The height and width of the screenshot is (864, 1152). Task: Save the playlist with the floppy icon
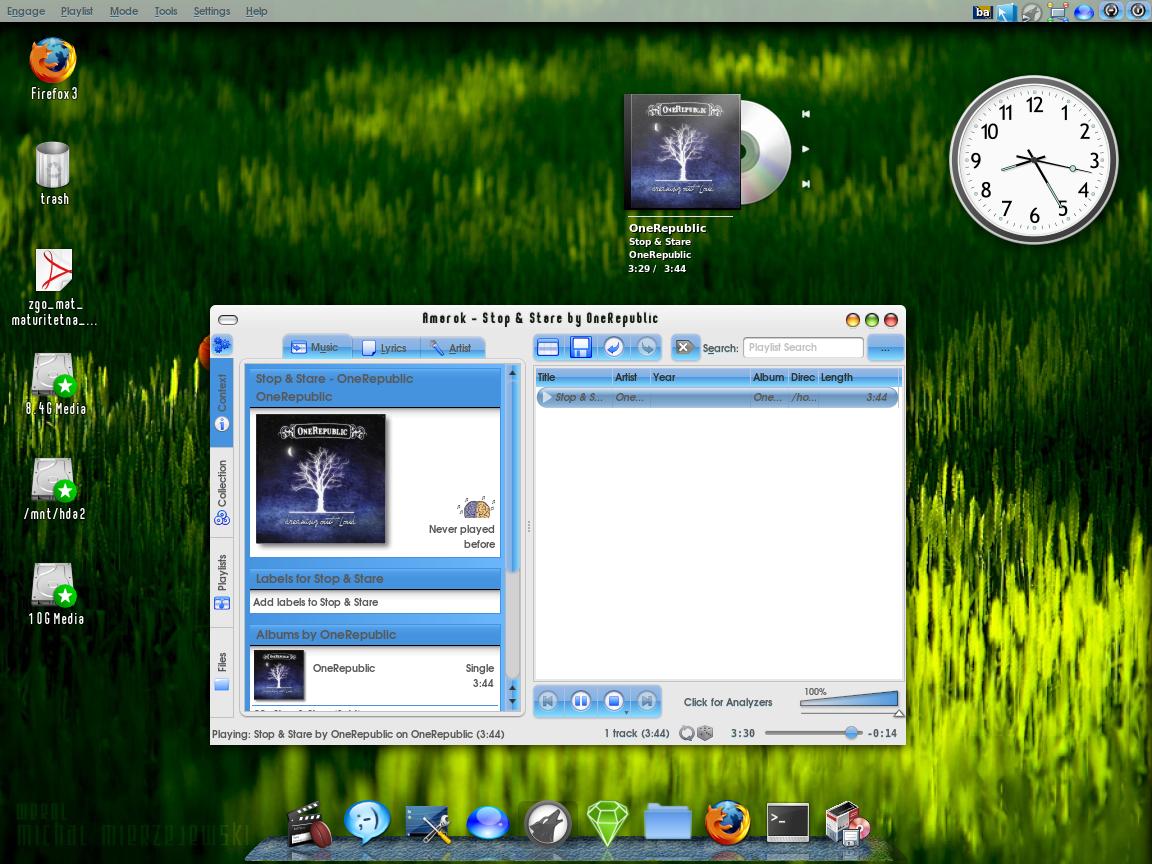tap(580, 348)
